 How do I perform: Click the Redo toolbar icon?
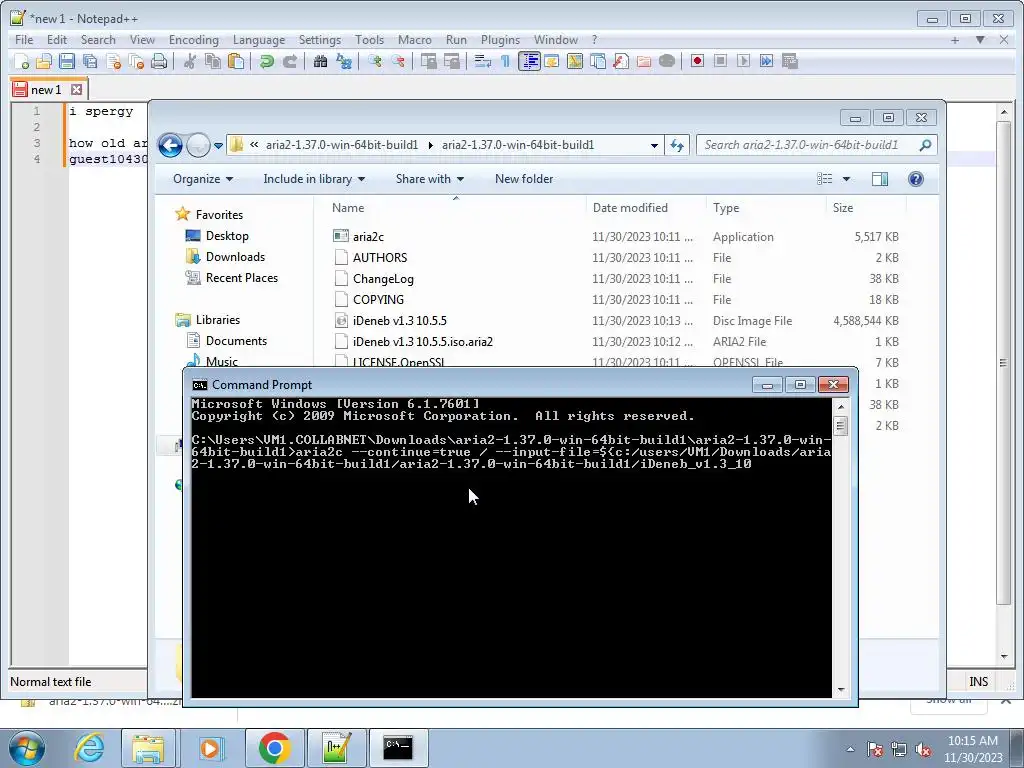click(x=289, y=61)
